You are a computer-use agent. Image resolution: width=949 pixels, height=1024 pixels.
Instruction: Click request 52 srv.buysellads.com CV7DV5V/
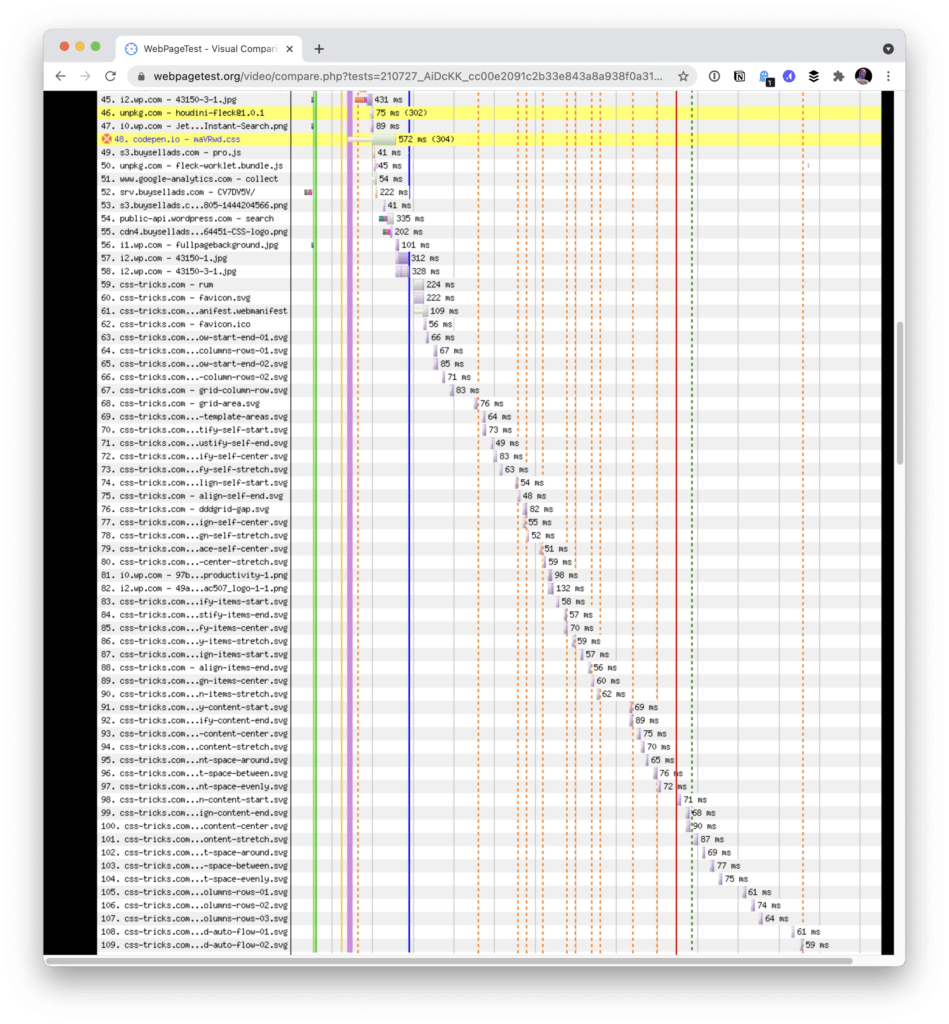(178, 192)
